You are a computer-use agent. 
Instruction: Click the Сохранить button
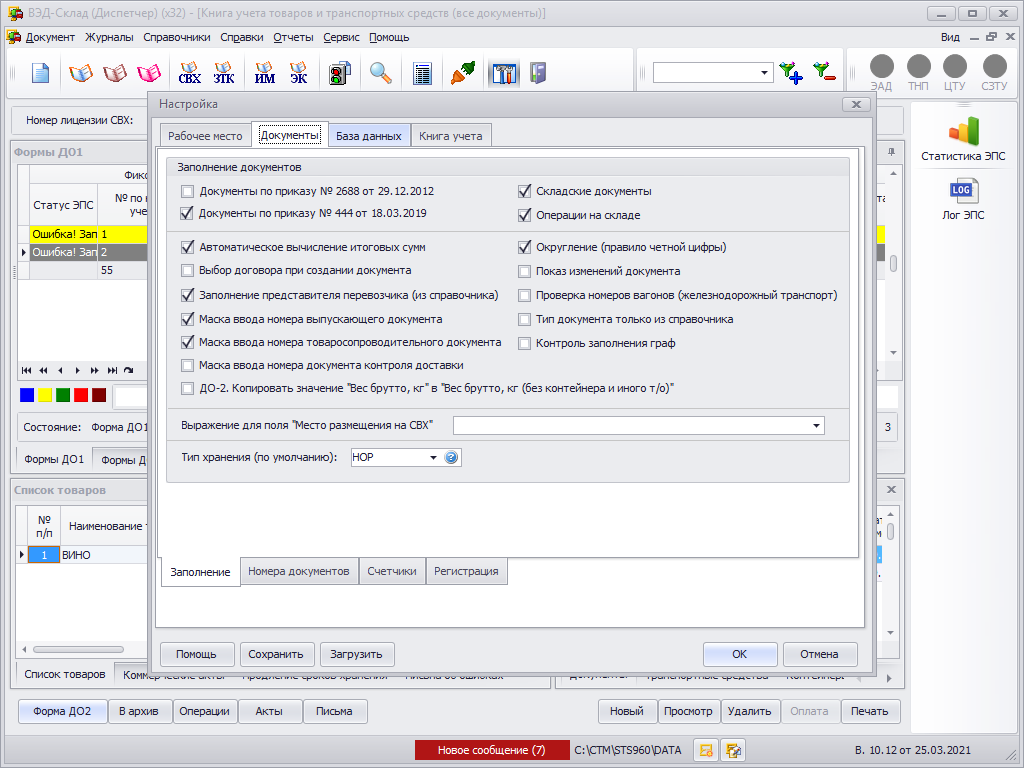tap(276, 654)
